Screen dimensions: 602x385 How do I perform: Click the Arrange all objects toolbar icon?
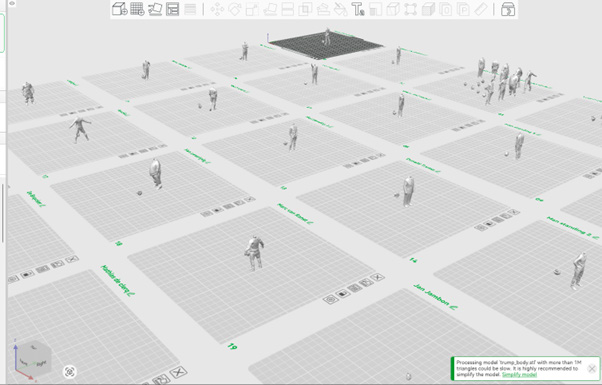[x=172, y=9]
